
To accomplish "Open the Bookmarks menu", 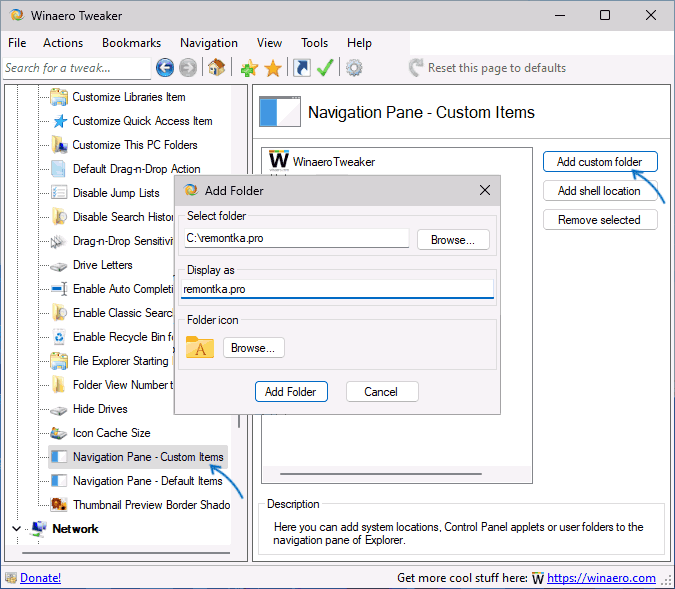I will click(x=131, y=43).
